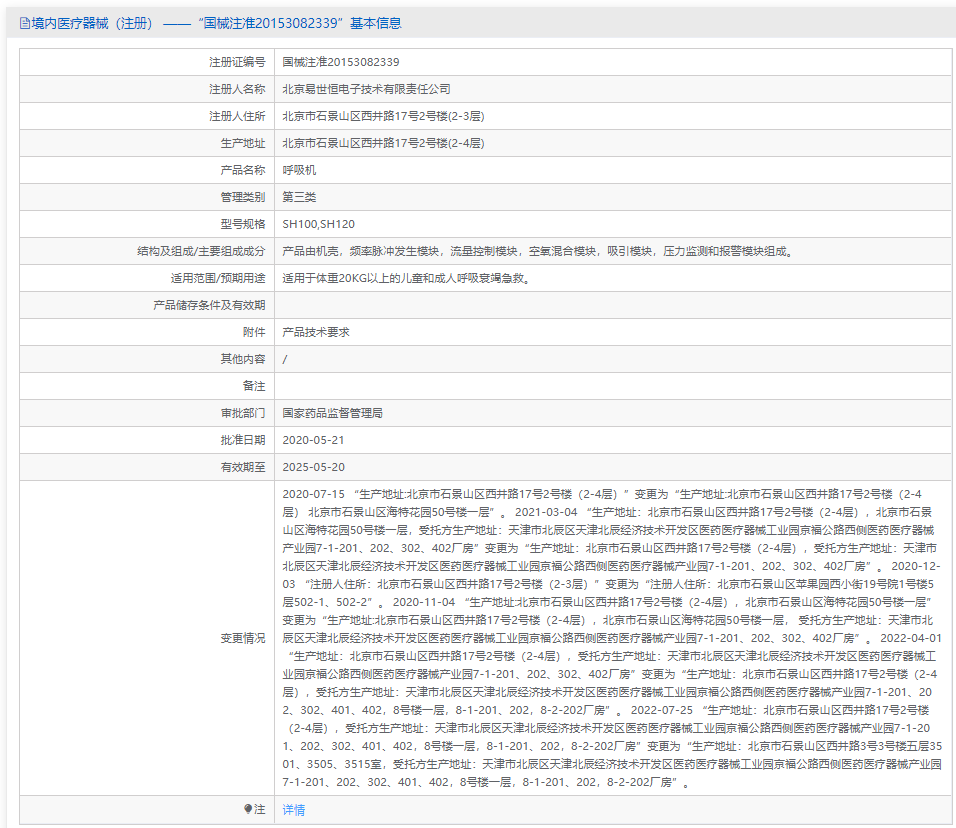Select category value 第三类
Image resolution: width=956 pixels, height=828 pixels.
[299, 197]
